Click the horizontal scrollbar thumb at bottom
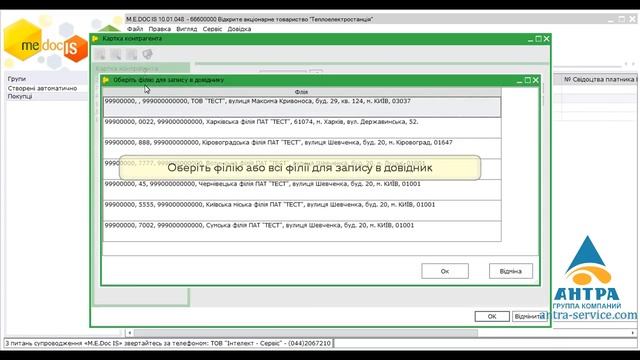The image size is (640, 360). point(305,333)
